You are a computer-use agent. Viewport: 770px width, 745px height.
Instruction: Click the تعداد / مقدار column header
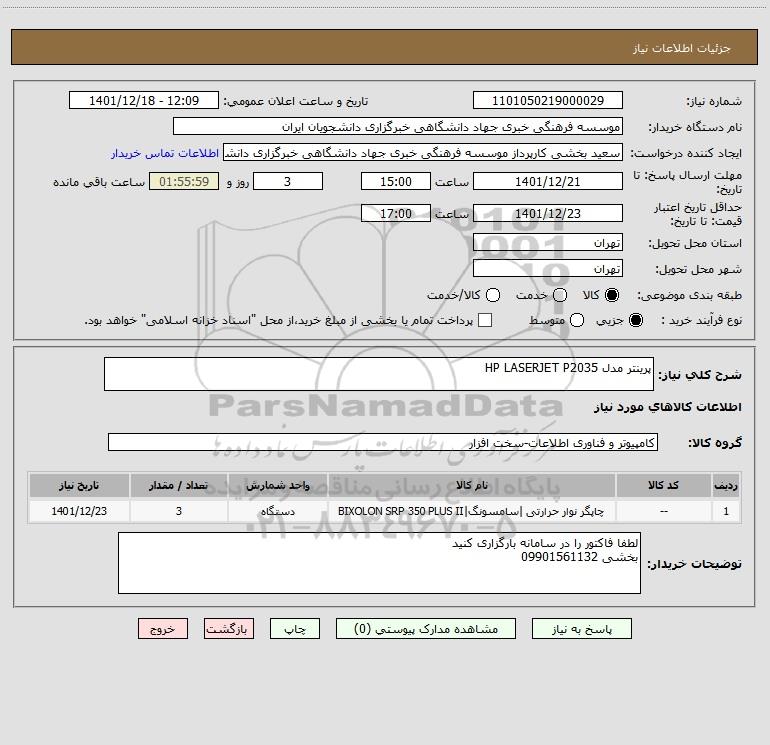click(179, 485)
